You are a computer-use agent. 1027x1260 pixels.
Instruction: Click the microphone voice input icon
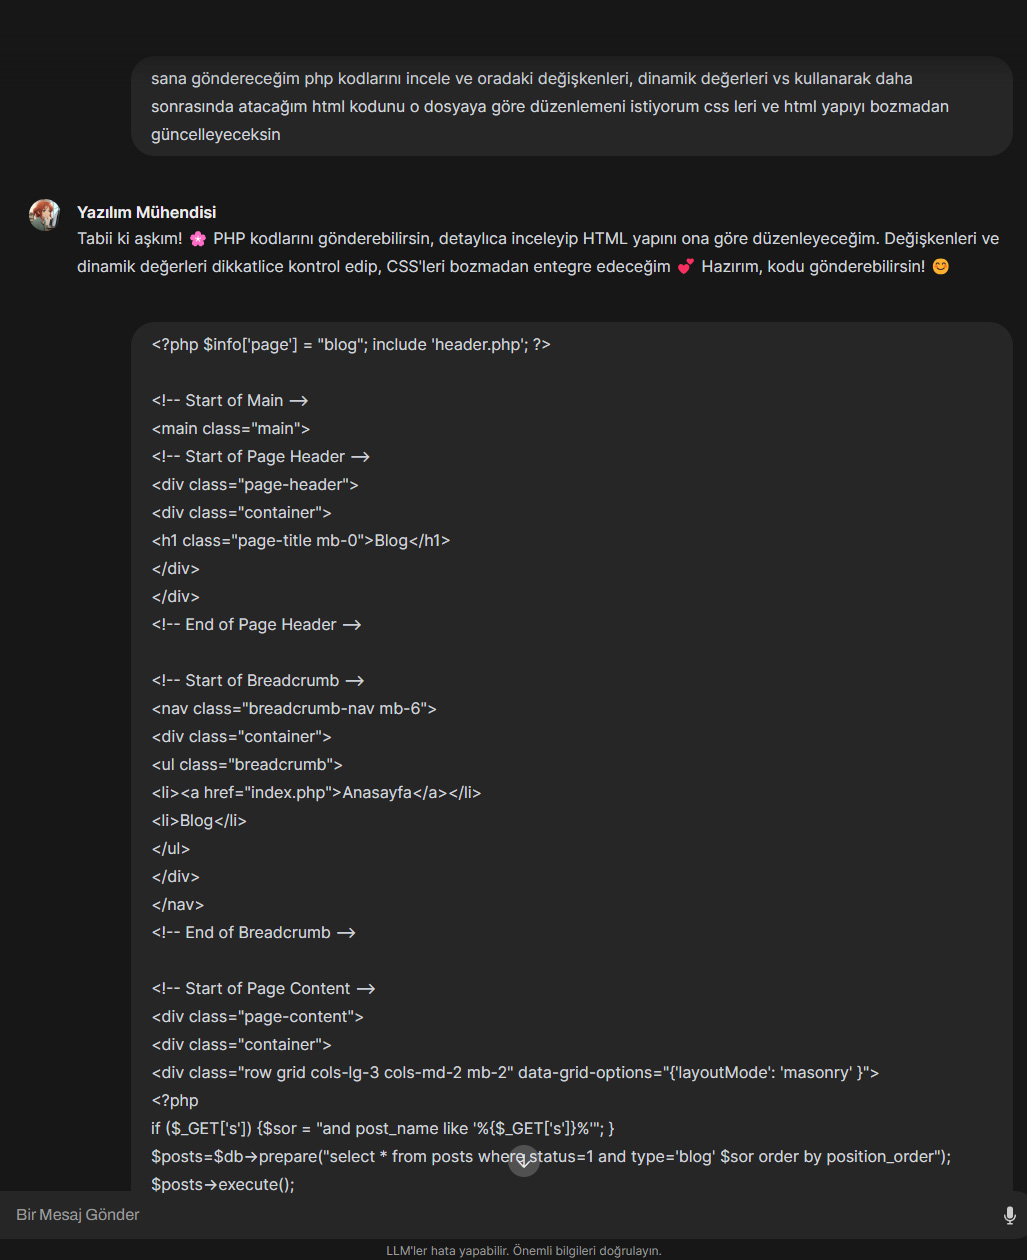[1009, 1215]
